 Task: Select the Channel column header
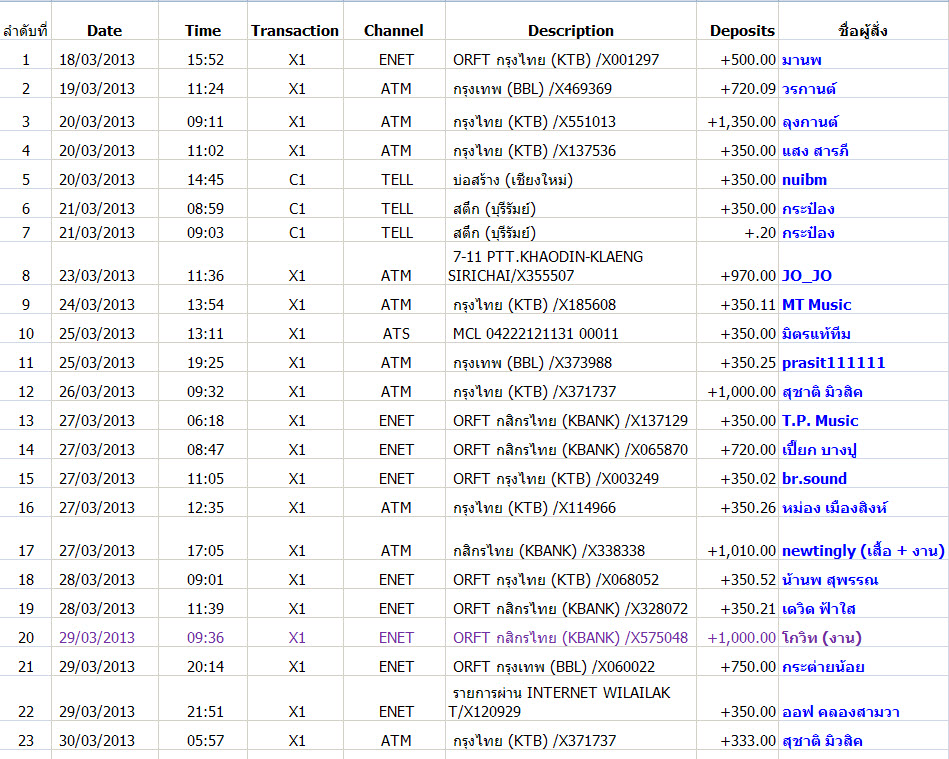[393, 31]
